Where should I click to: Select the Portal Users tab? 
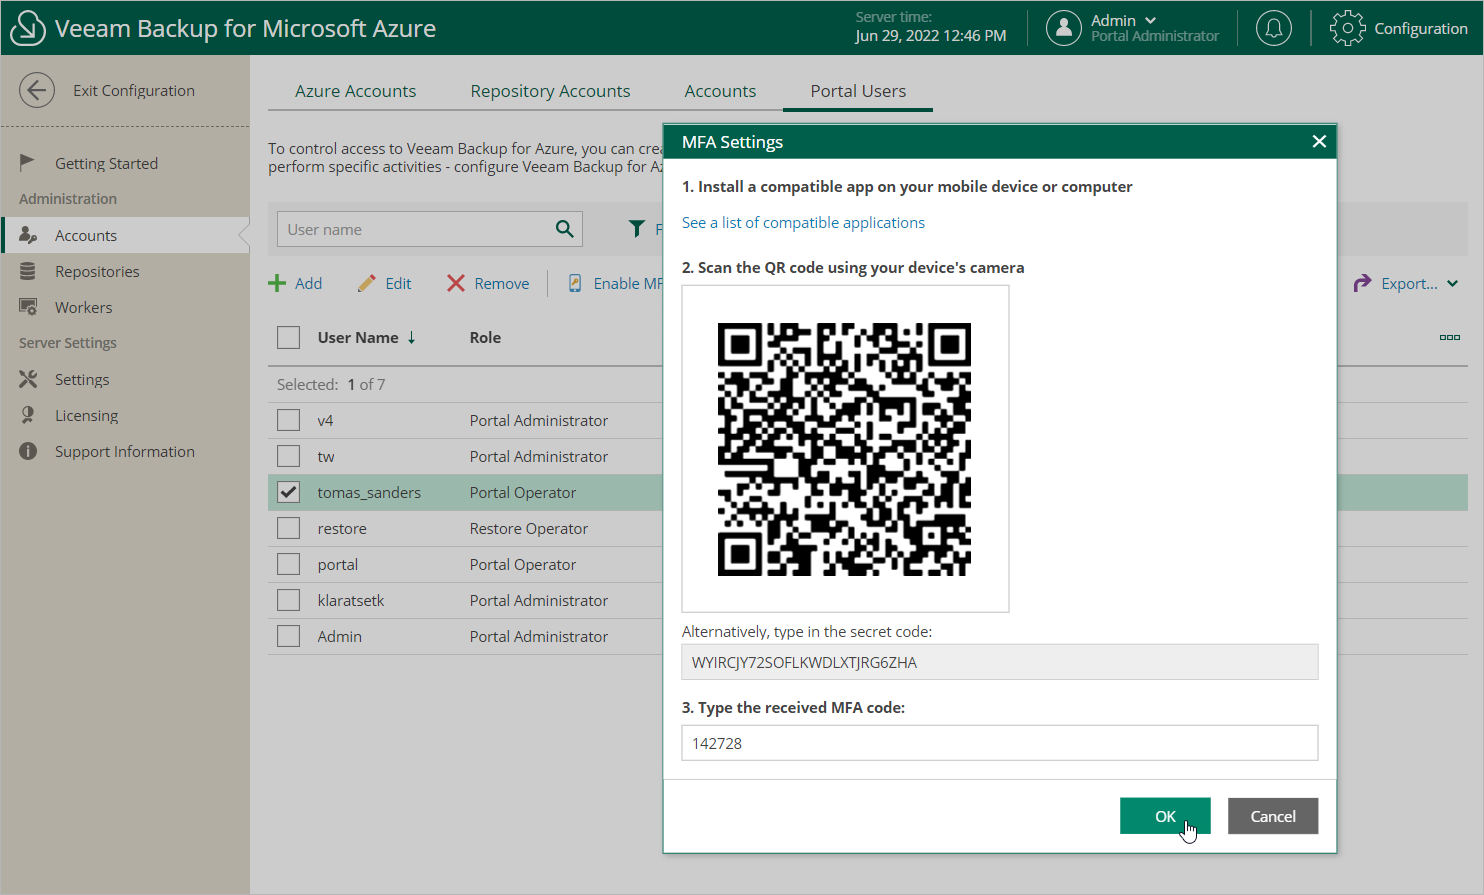858,91
